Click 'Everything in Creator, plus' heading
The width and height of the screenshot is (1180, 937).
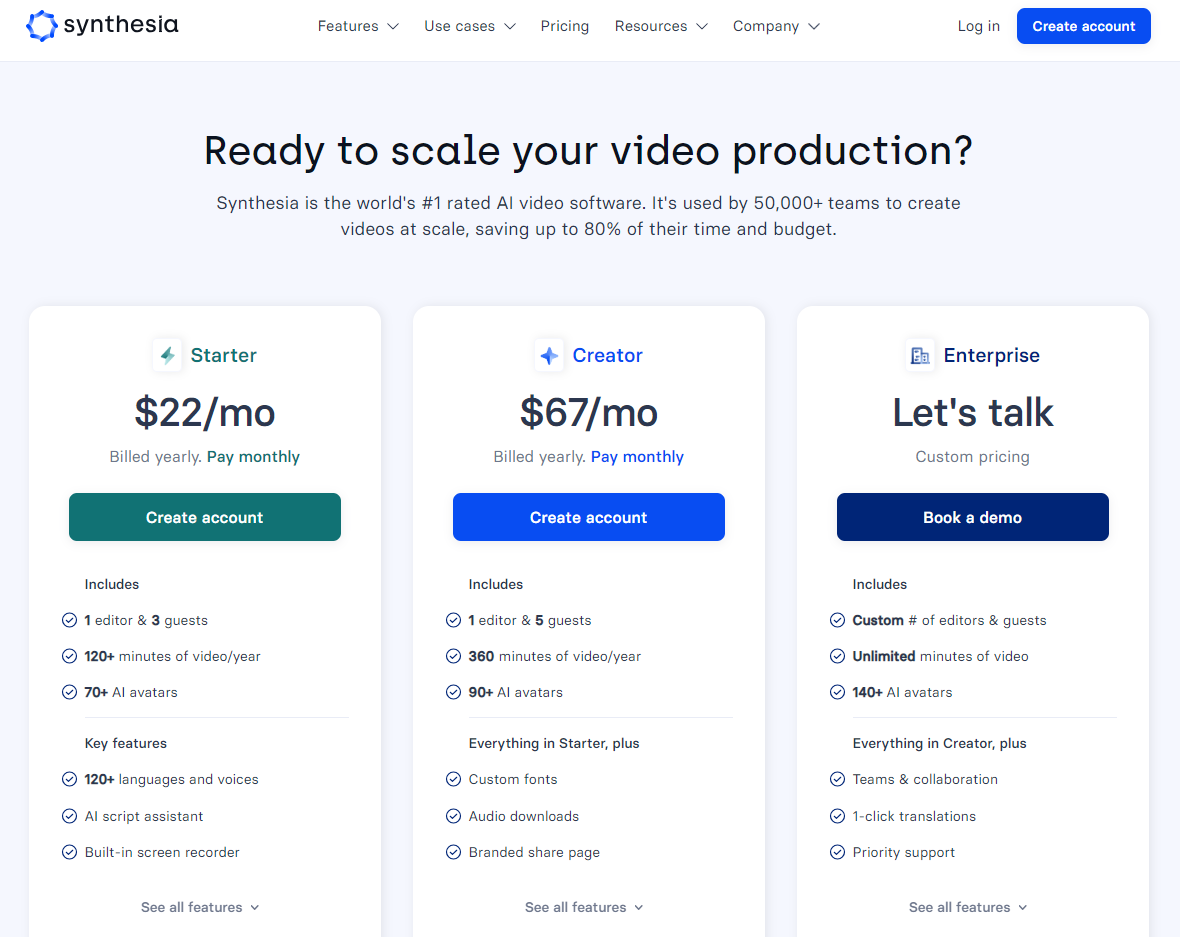(x=939, y=744)
